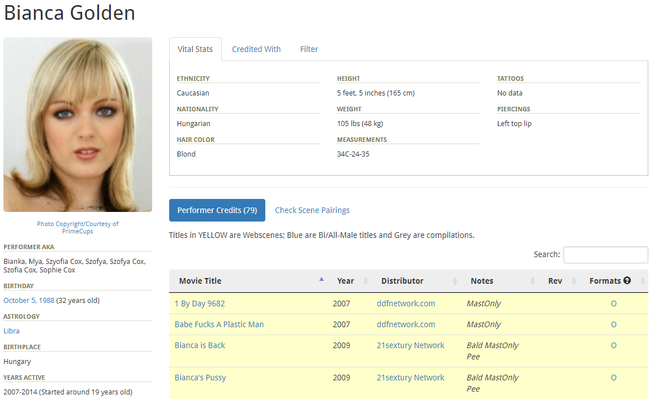Viewport: 650px width, 399px height.
Task: Open the October 5, 1988 birthday link
Action: pyautogui.click(x=29, y=300)
